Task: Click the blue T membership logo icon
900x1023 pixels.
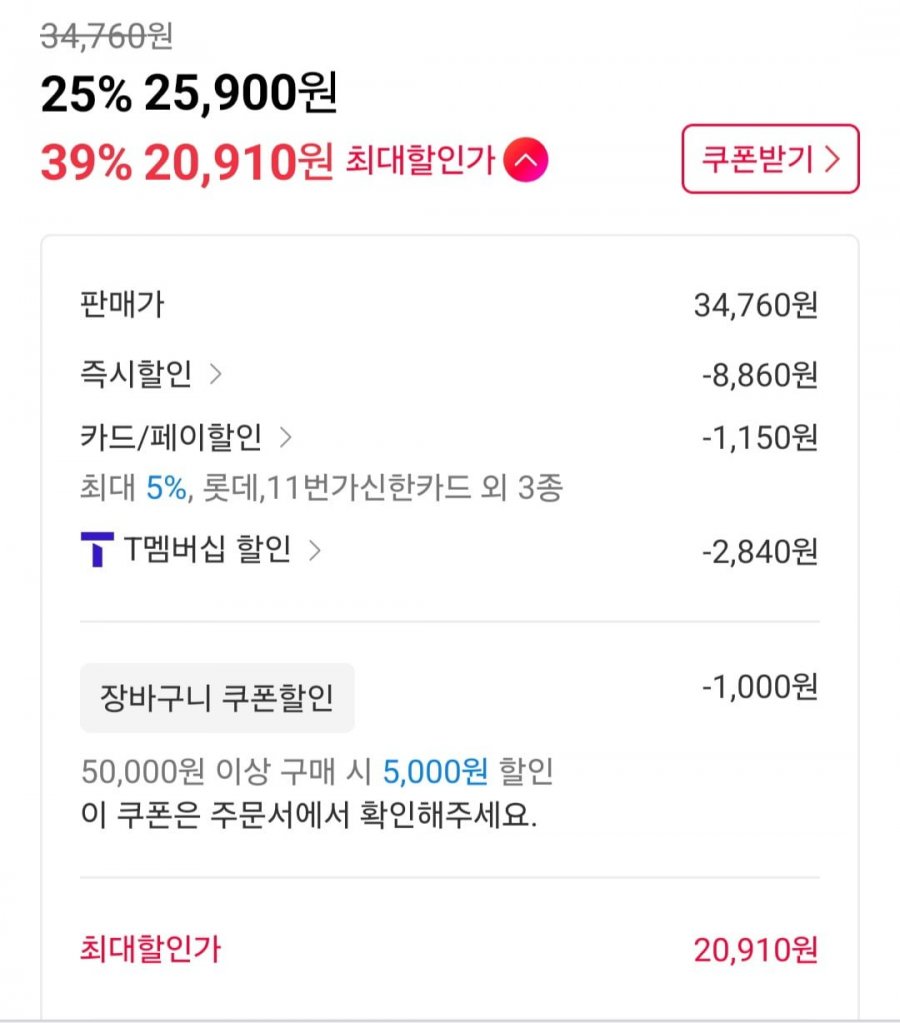Action: pos(97,549)
